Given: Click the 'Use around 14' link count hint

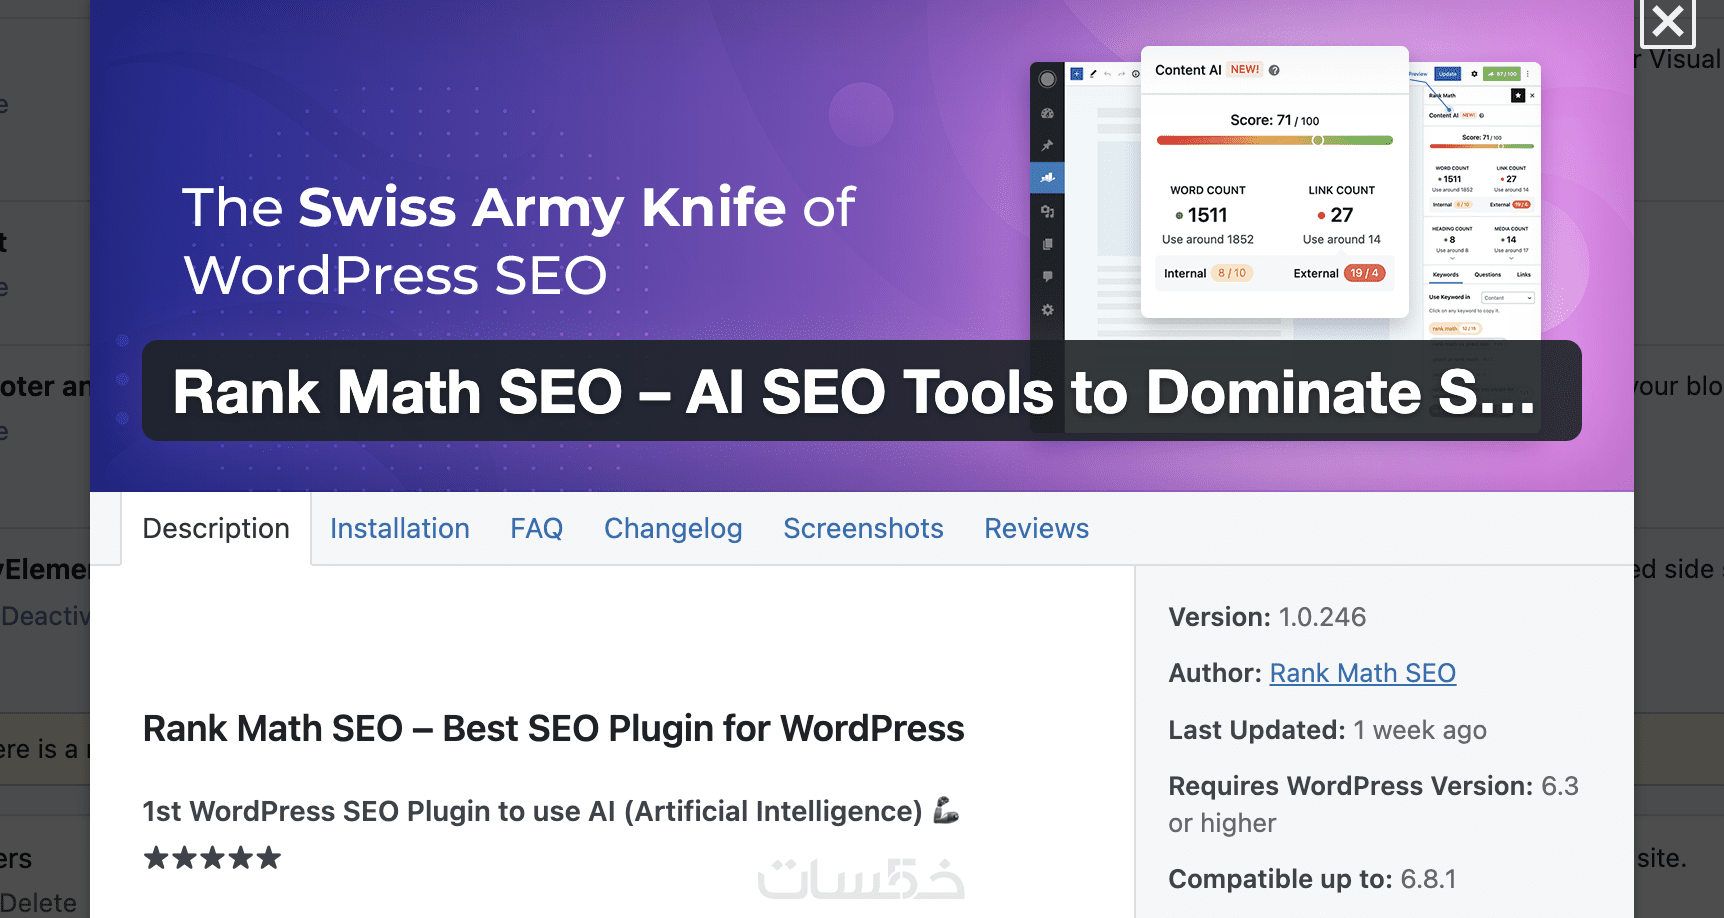Looking at the screenshot, I should [x=1342, y=240].
